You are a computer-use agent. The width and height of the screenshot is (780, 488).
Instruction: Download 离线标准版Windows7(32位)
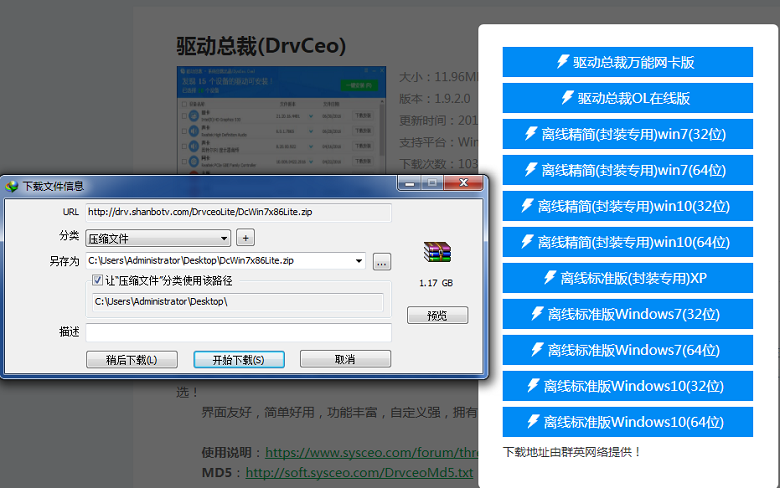coord(627,314)
